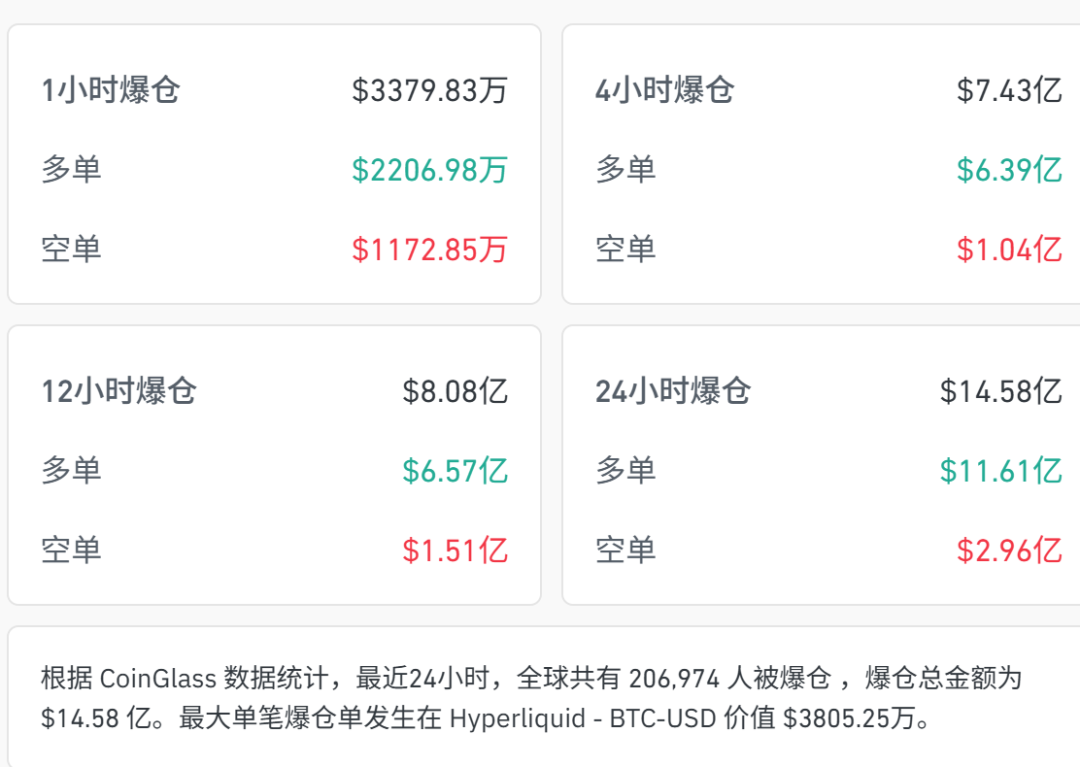This screenshot has height=767, width=1080.
Task: Select the 12小时爆仓 card title
Action: click(119, 391)
